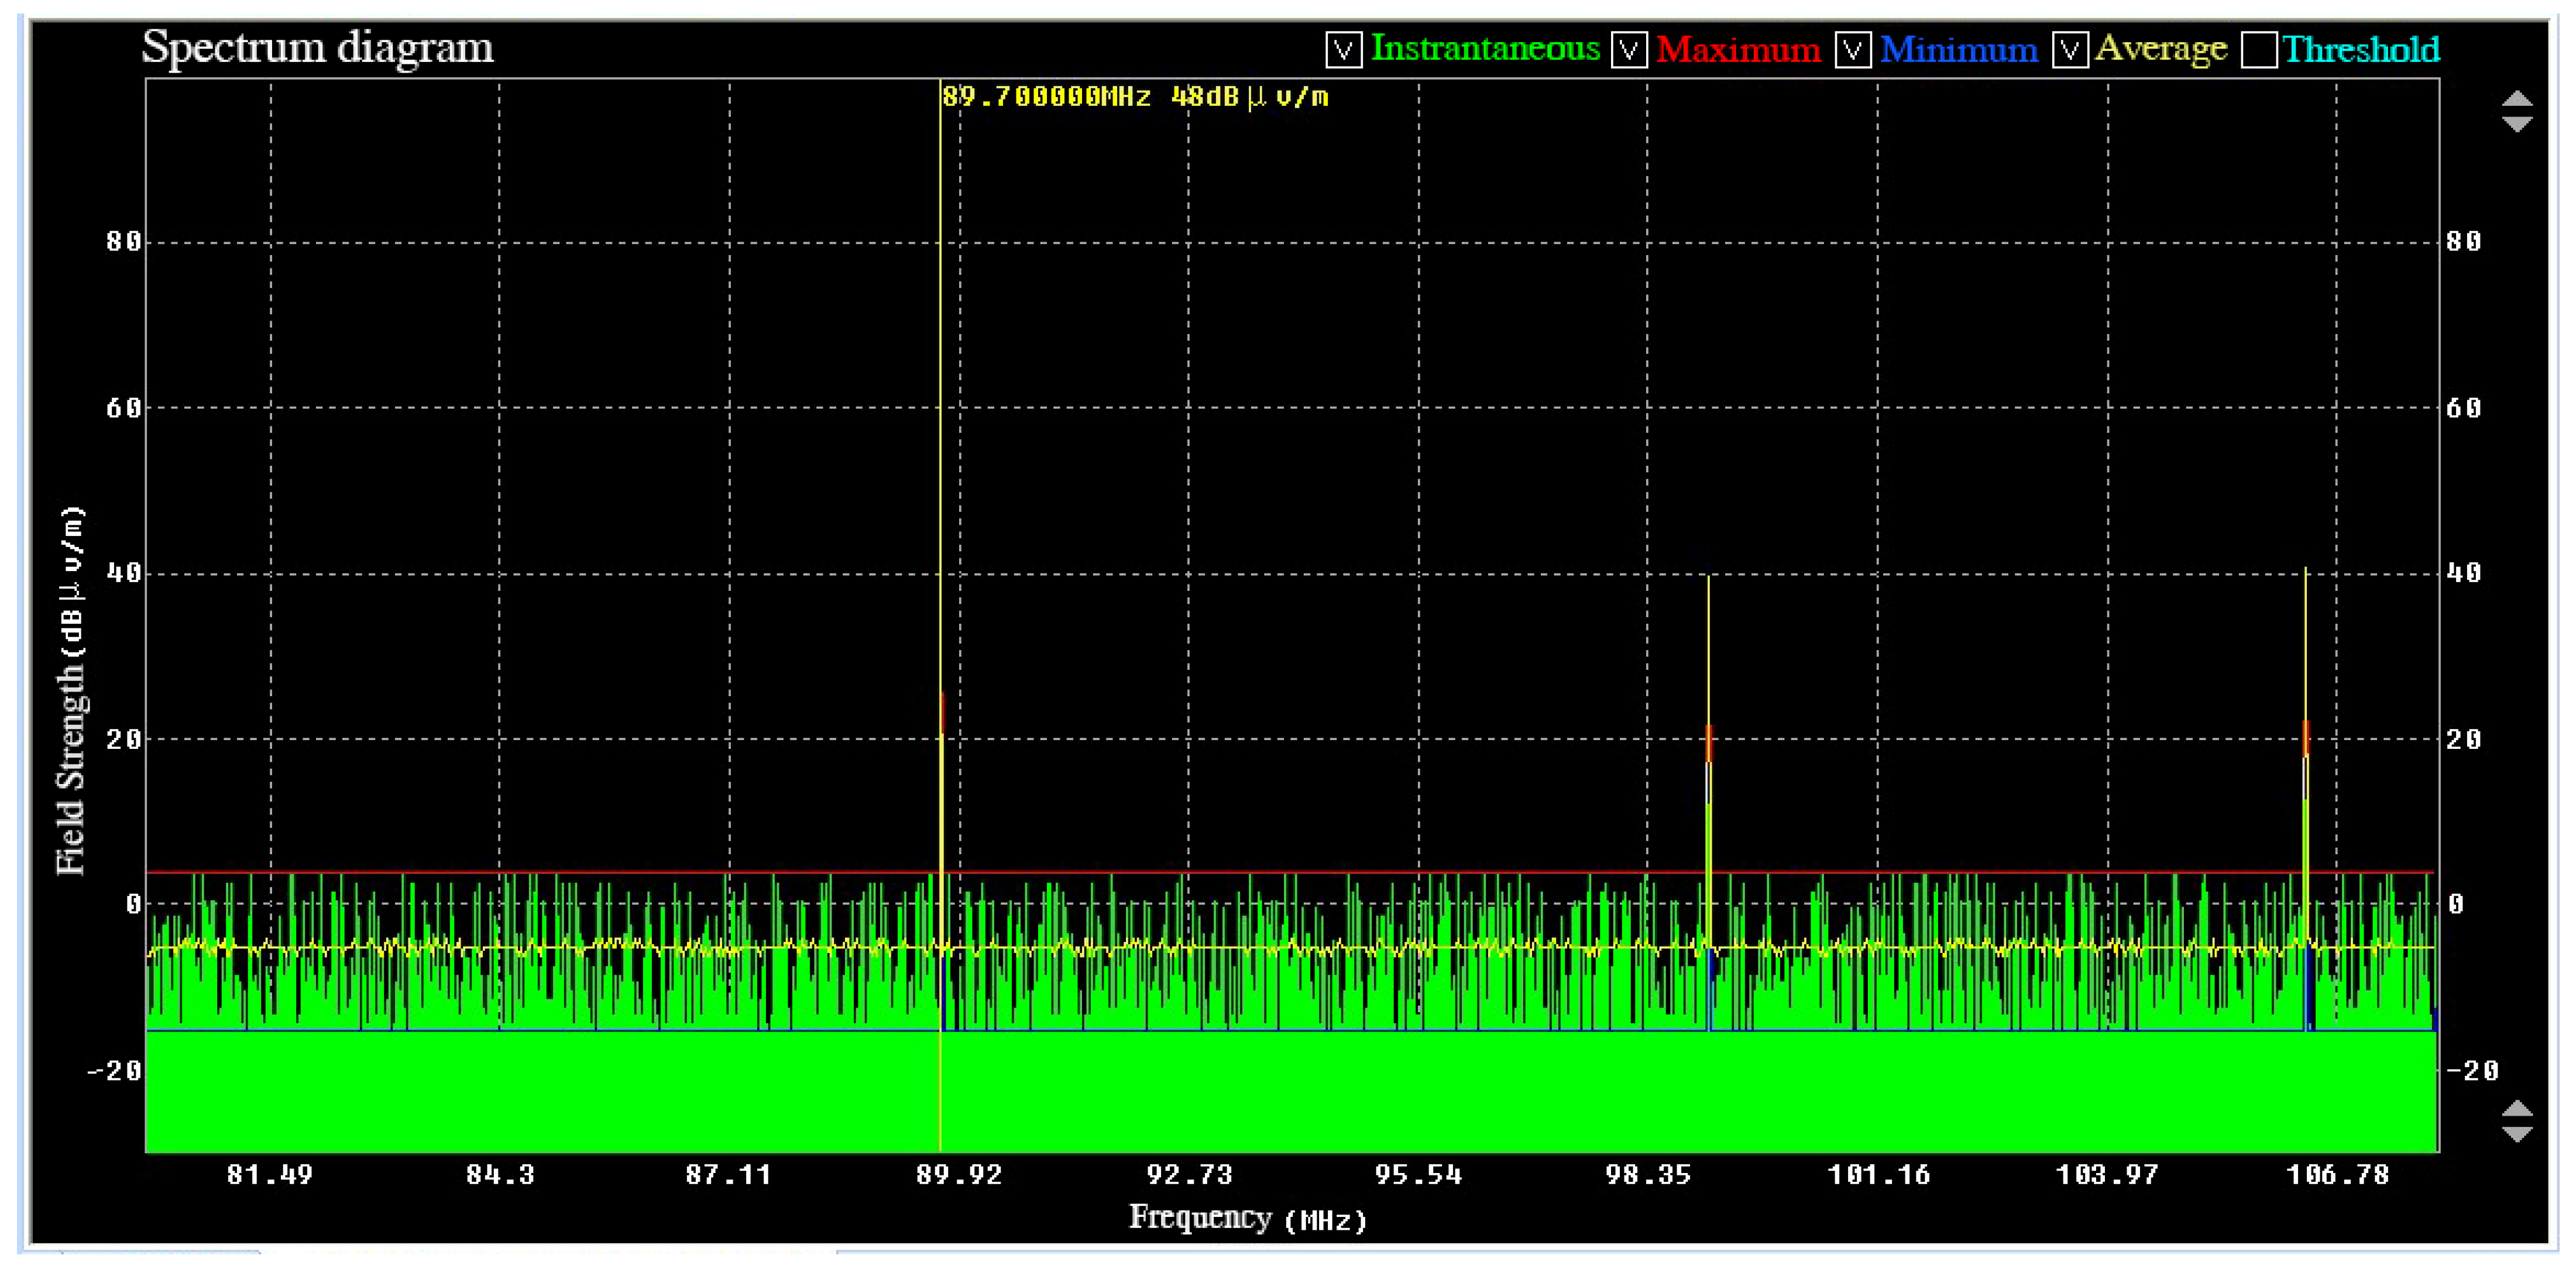Uncheck the Maximum trace checkbox
2576x1269 pixels.
(x=1629, y=50)
